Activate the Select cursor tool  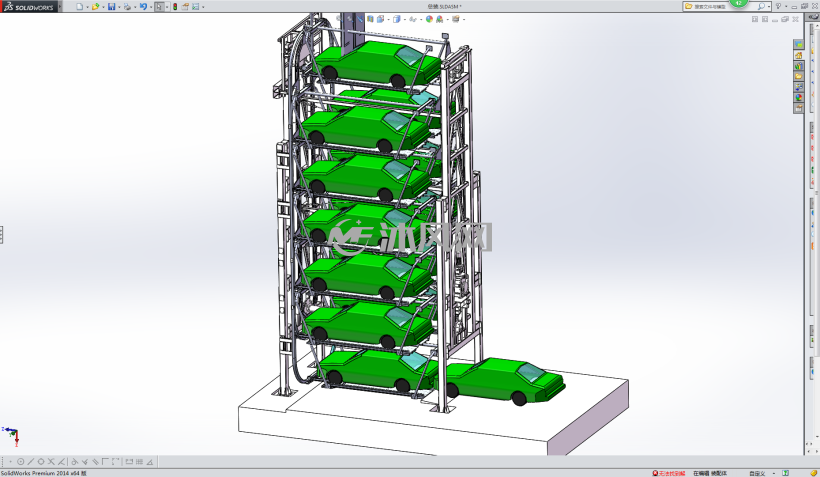159,7
